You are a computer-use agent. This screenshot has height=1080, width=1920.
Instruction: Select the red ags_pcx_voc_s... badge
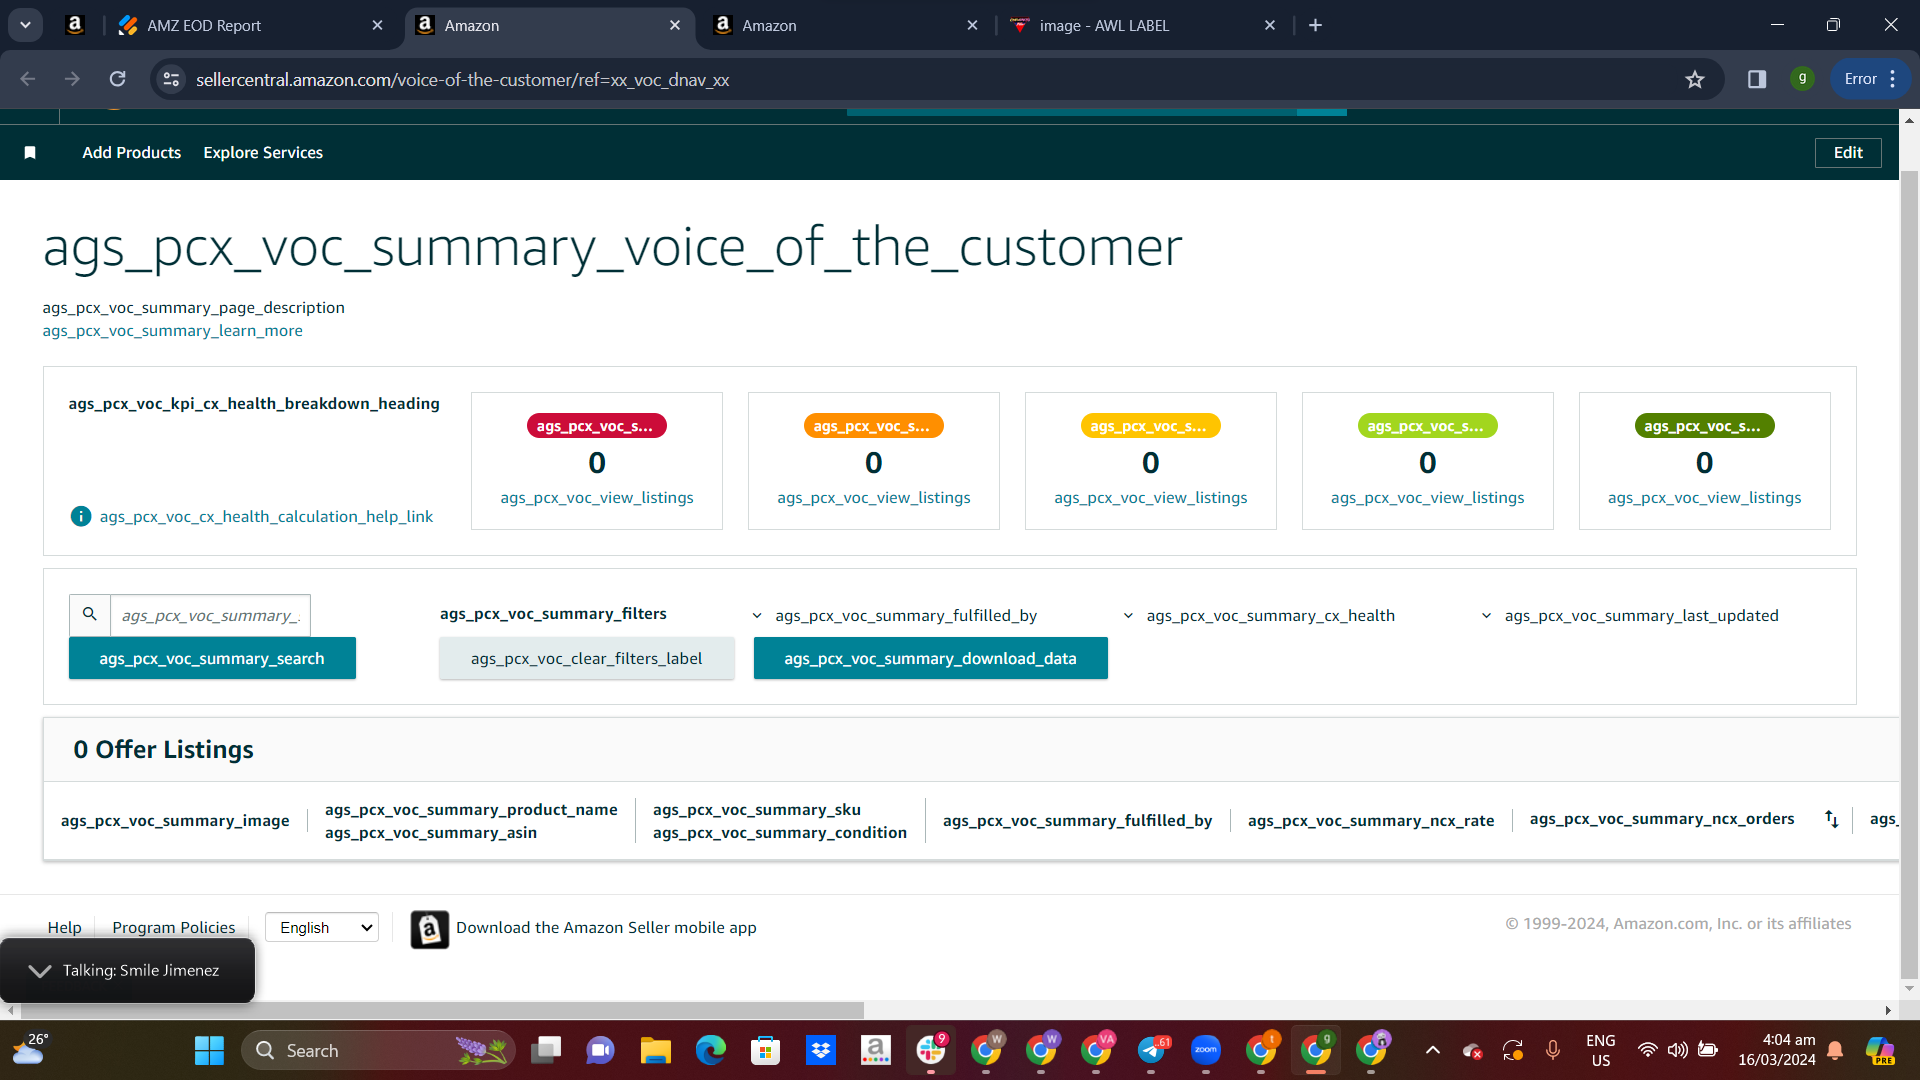point(596,426)
